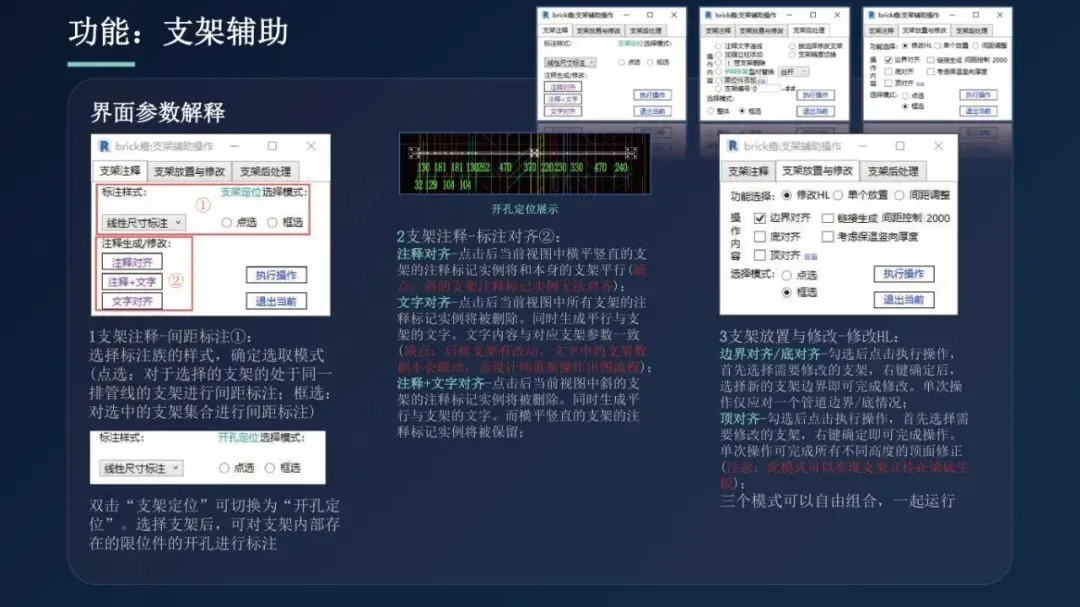Click 退出当前 in large 支架注释 dialog

(276, 301)
